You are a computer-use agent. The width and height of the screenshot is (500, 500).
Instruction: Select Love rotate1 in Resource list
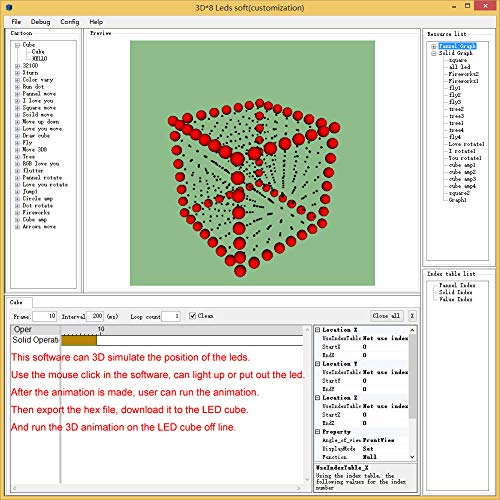pyautogui.click(x=466, y=144)
